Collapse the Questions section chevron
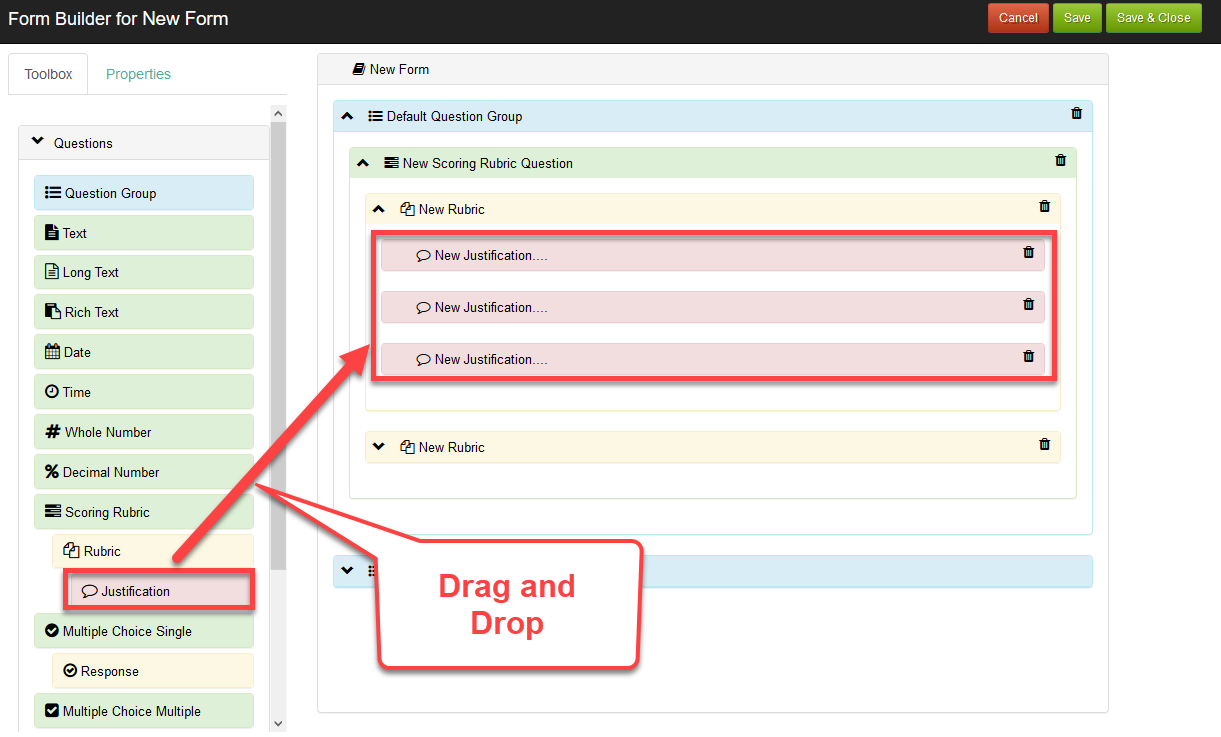 (38, 142)
